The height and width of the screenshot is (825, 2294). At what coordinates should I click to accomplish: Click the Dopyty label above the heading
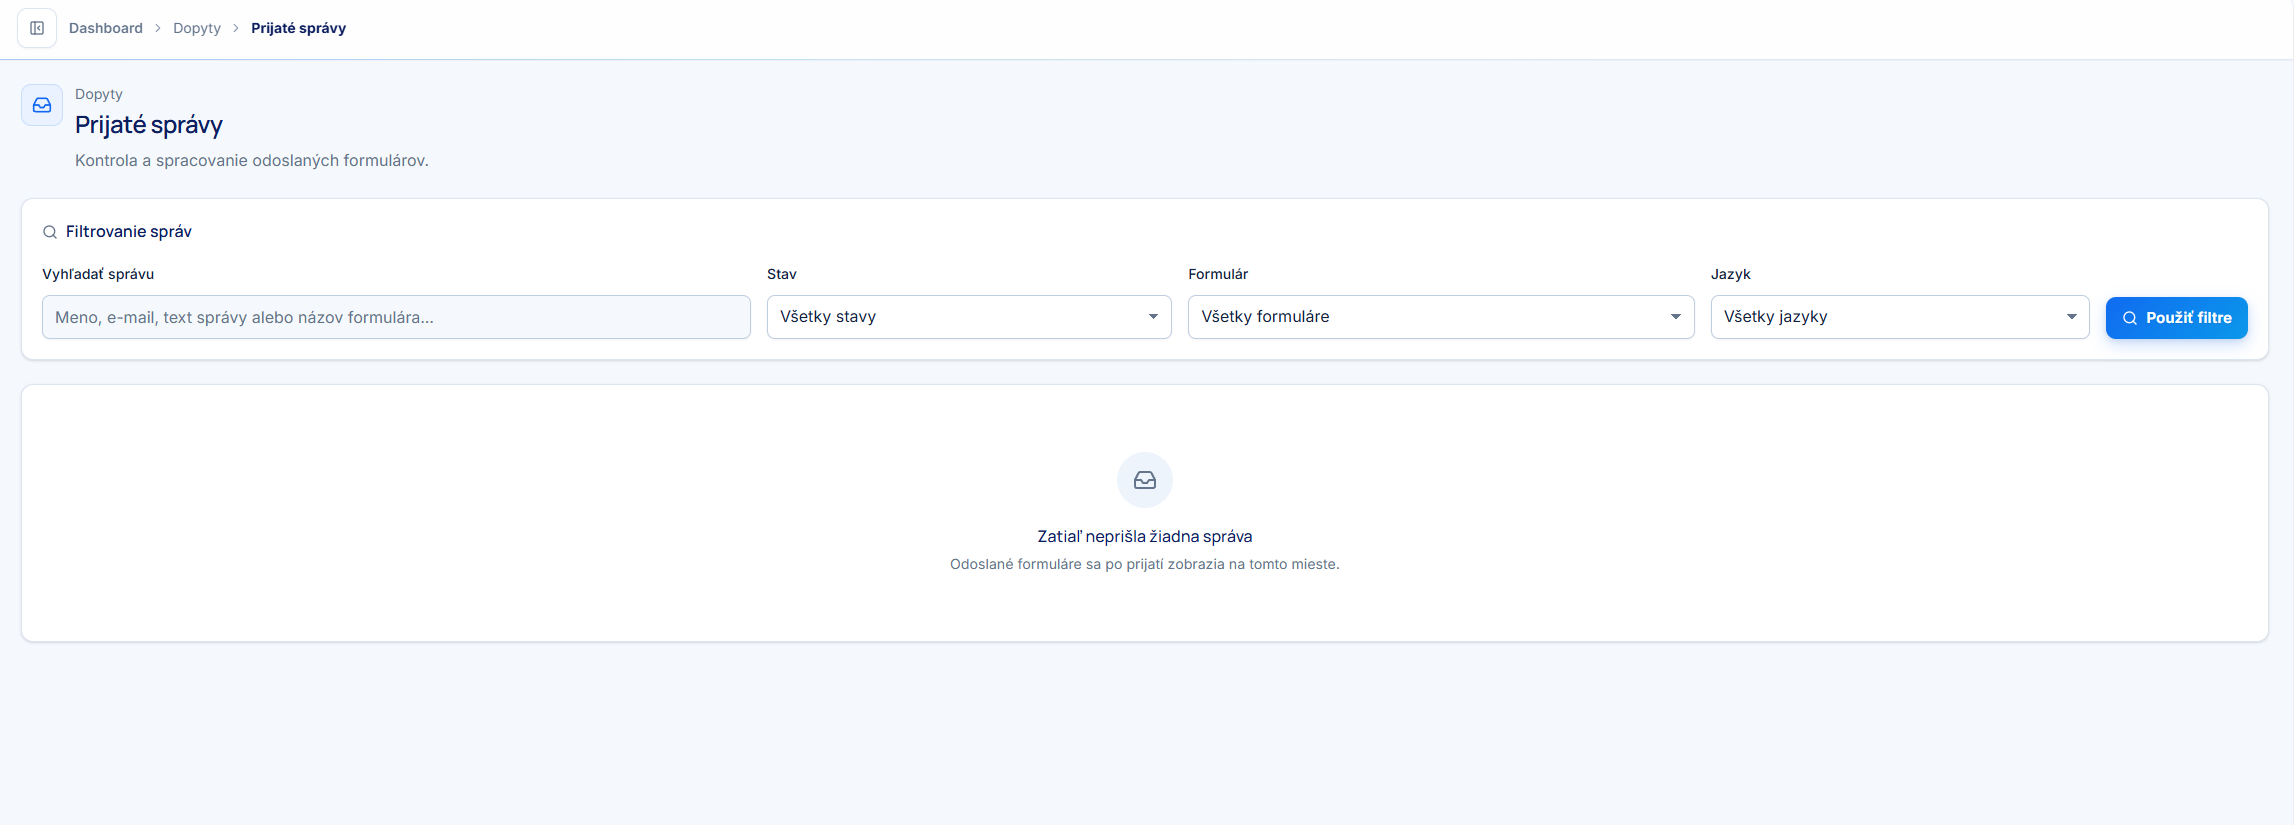[99, 94]
